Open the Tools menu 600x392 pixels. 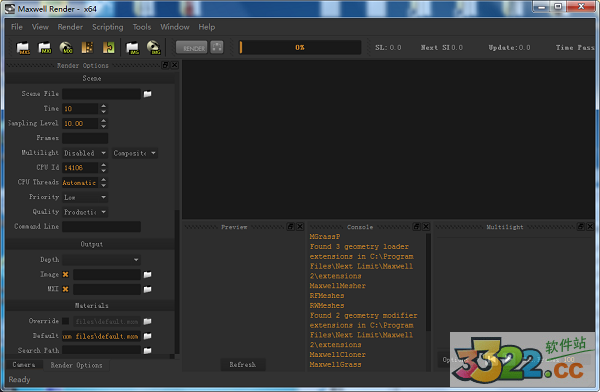(142, 27)
